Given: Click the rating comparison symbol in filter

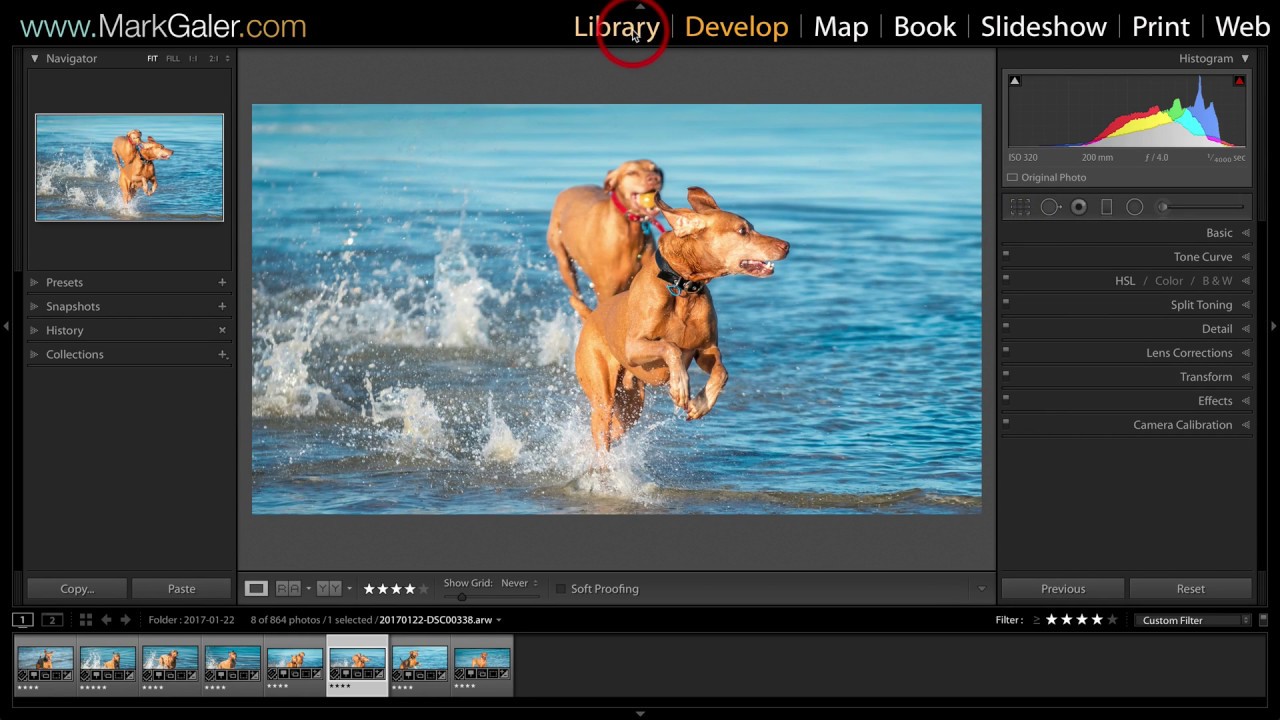Looking at the screenshot, I should (x=1036, y=620).
